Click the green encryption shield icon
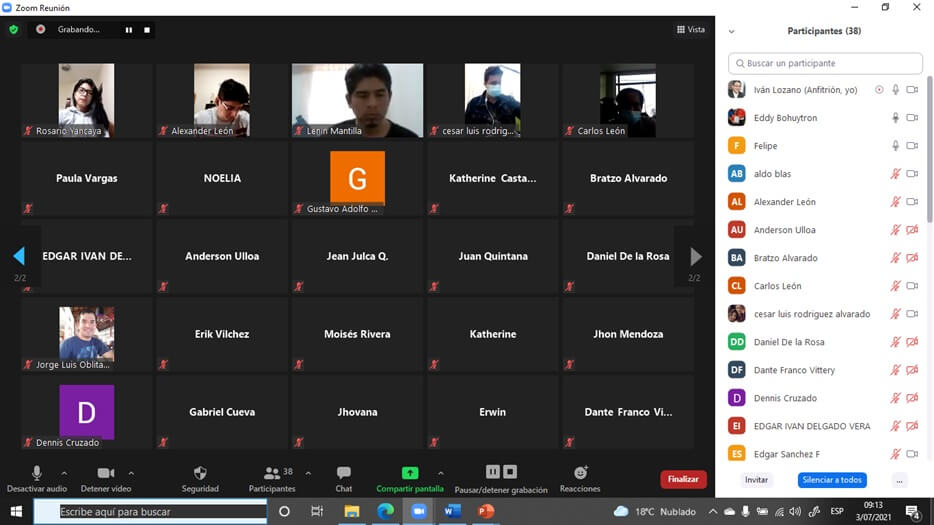 click(x=13, y=30)
